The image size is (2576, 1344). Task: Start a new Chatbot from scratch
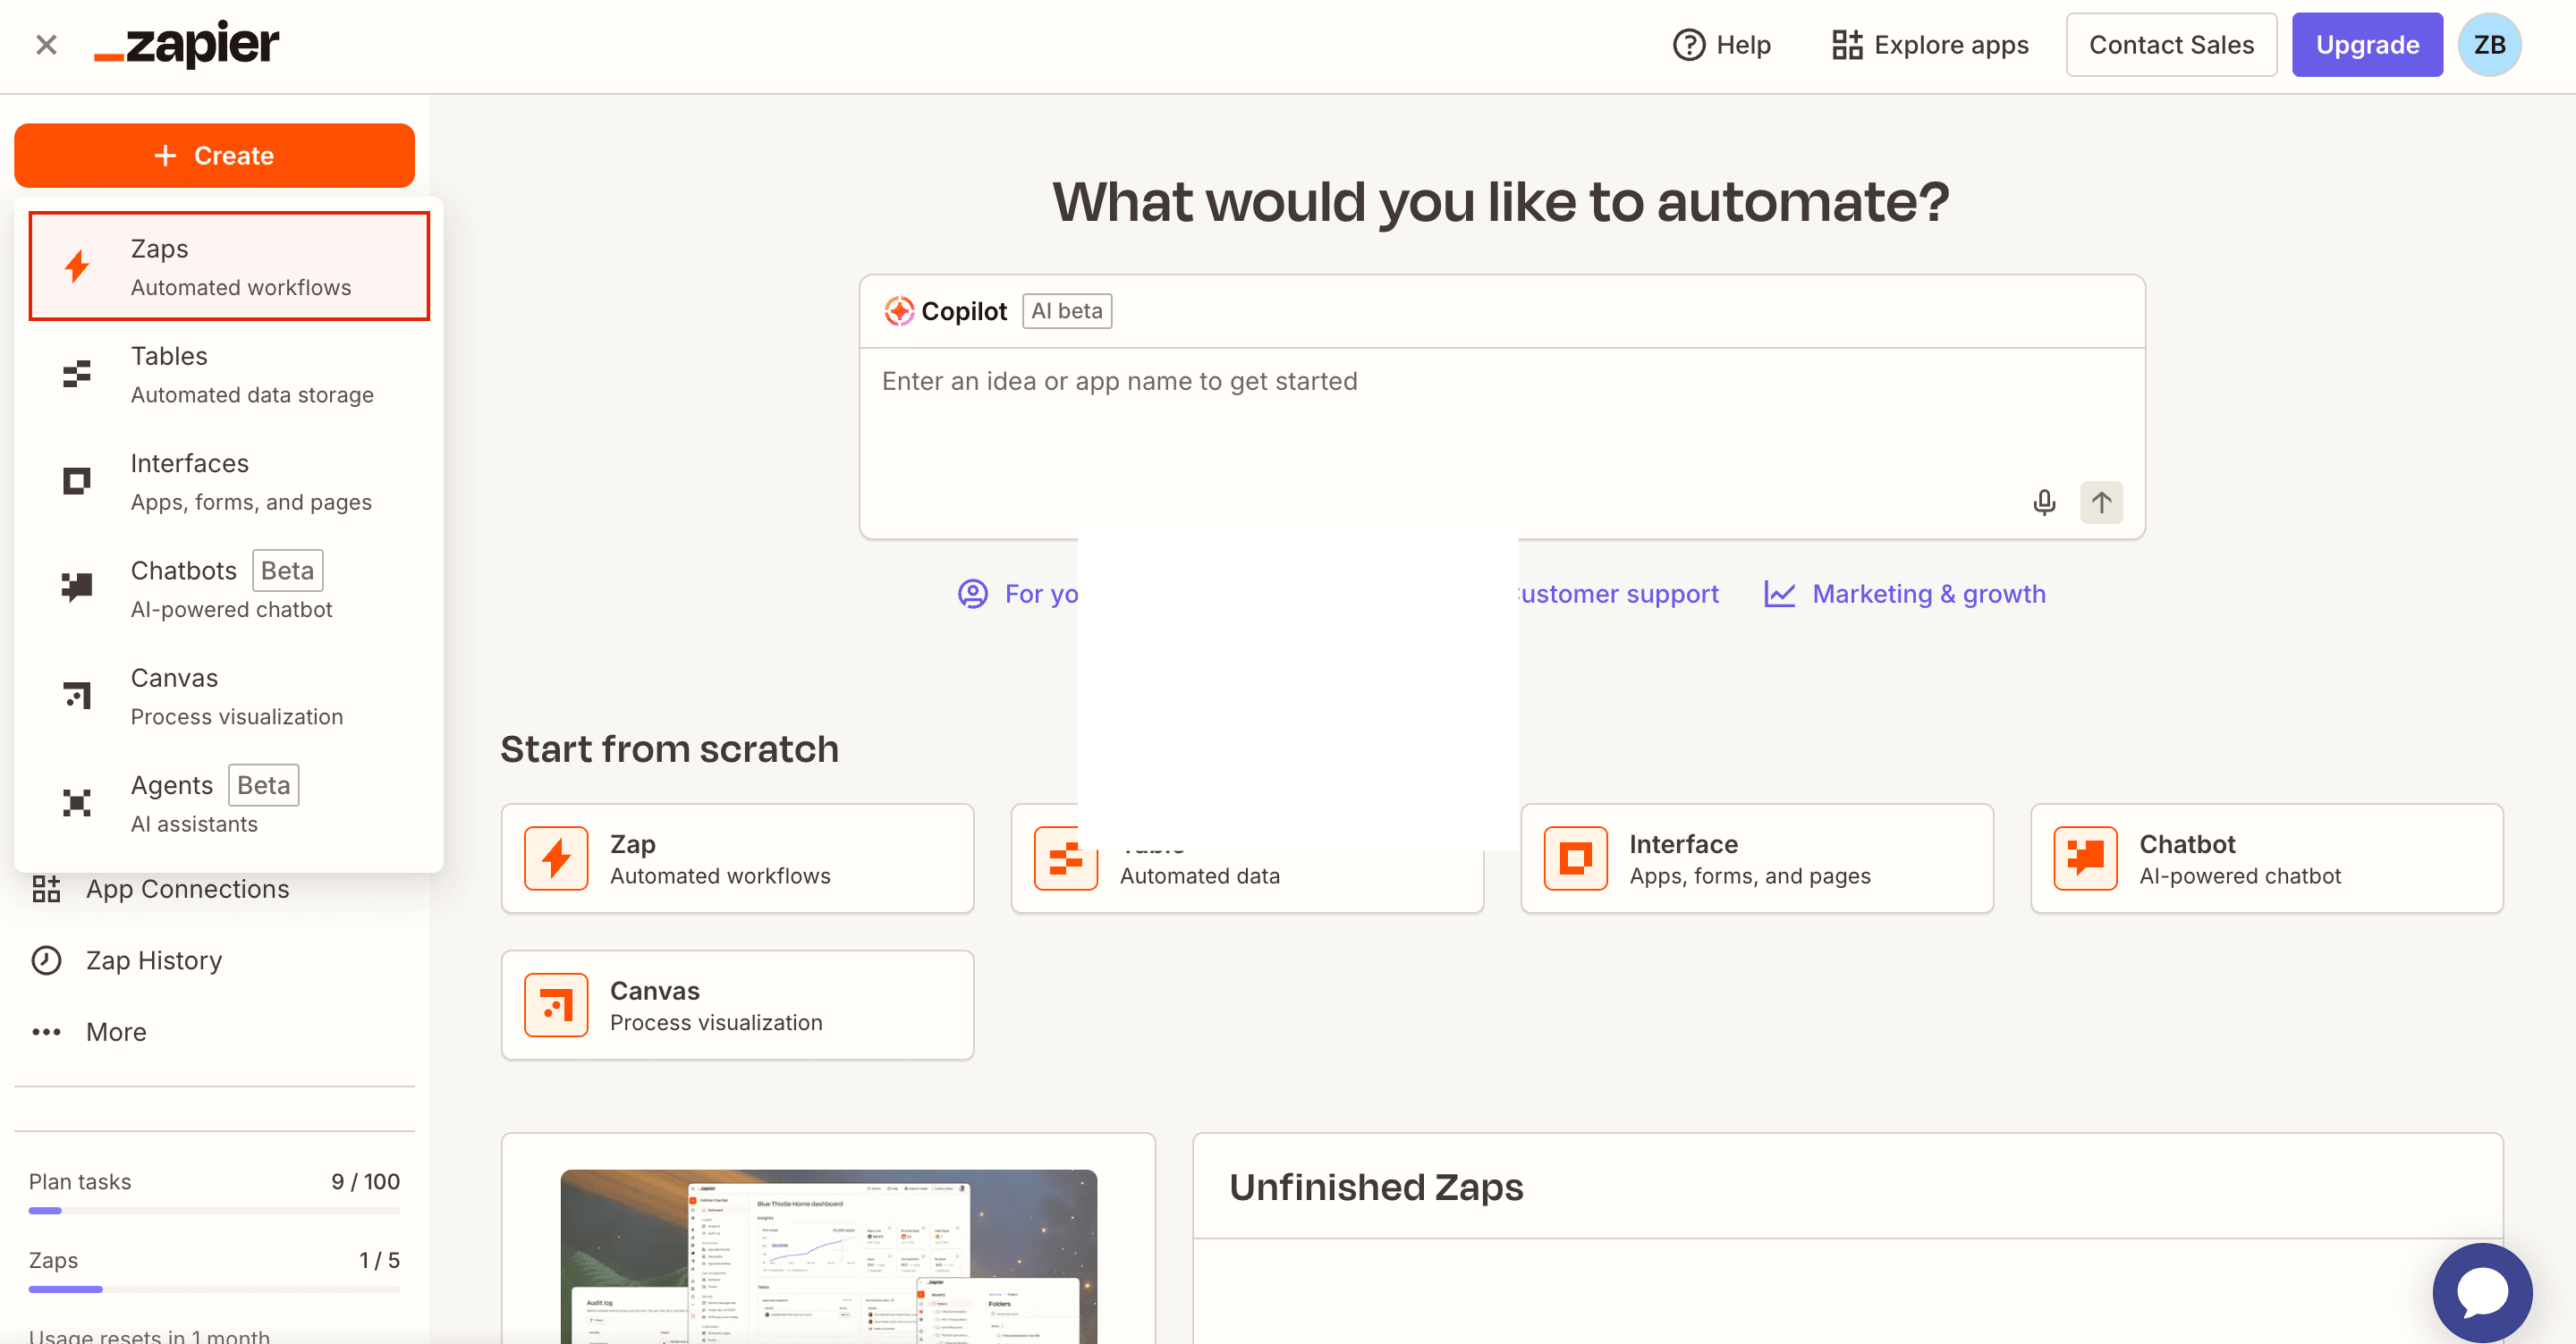tap(2265, 857)
